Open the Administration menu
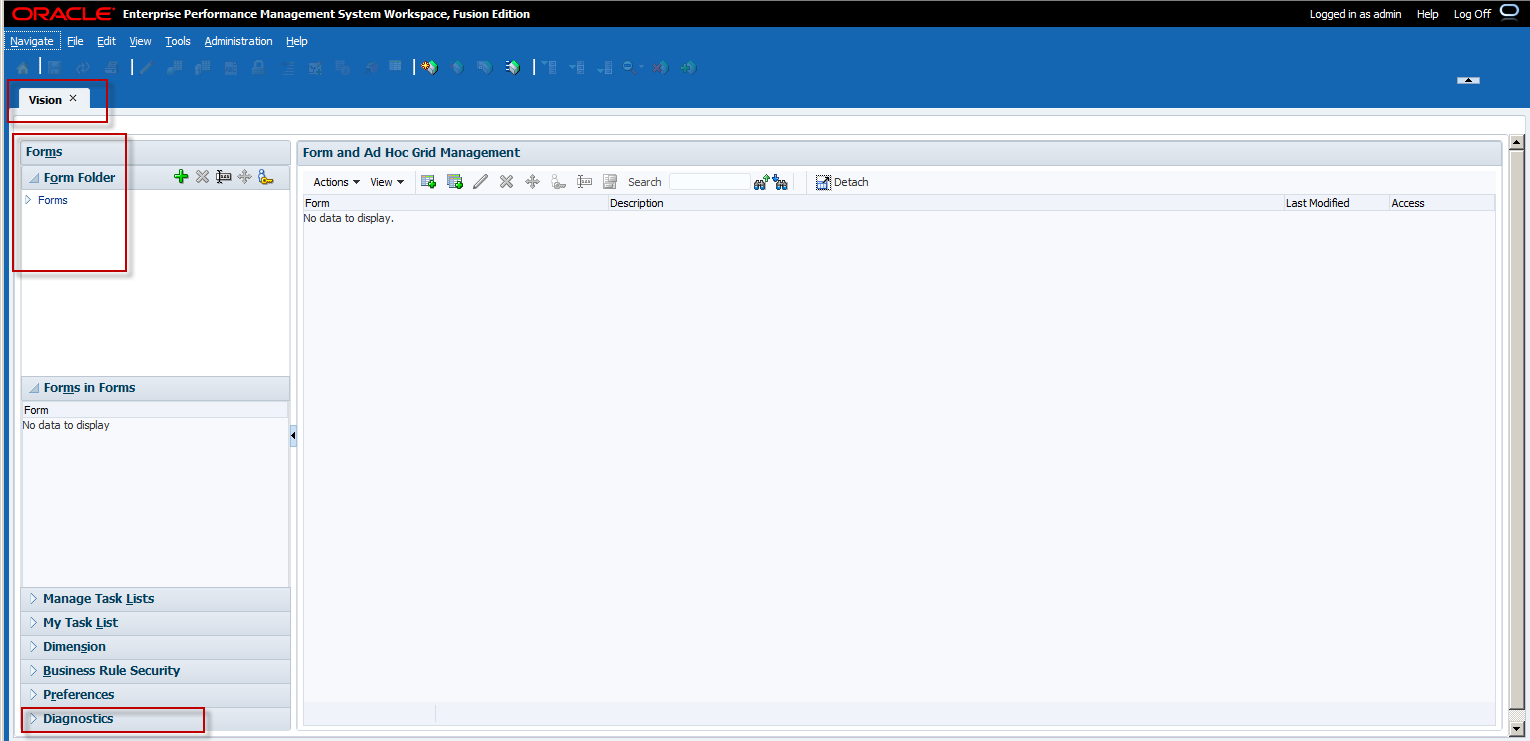 (238, 41)
